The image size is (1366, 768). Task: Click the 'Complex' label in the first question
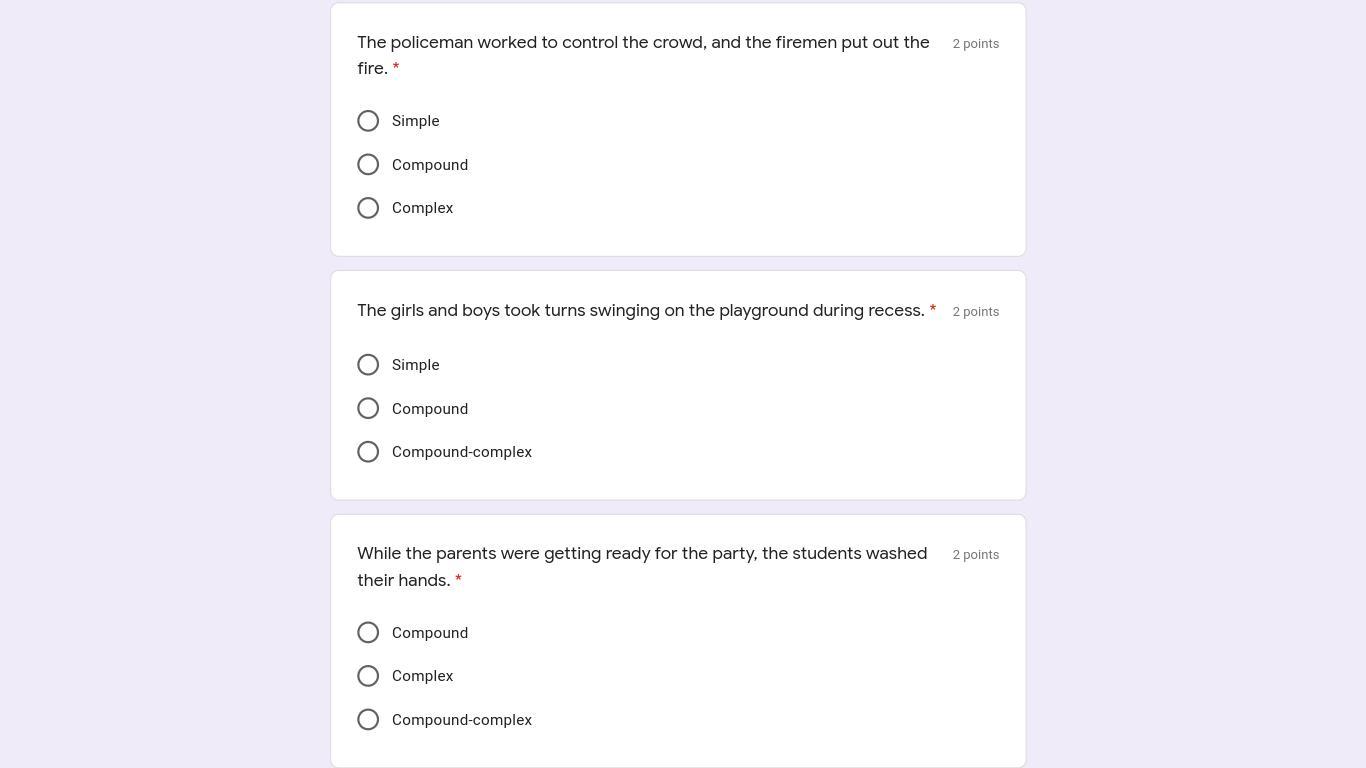coord(422,208)
